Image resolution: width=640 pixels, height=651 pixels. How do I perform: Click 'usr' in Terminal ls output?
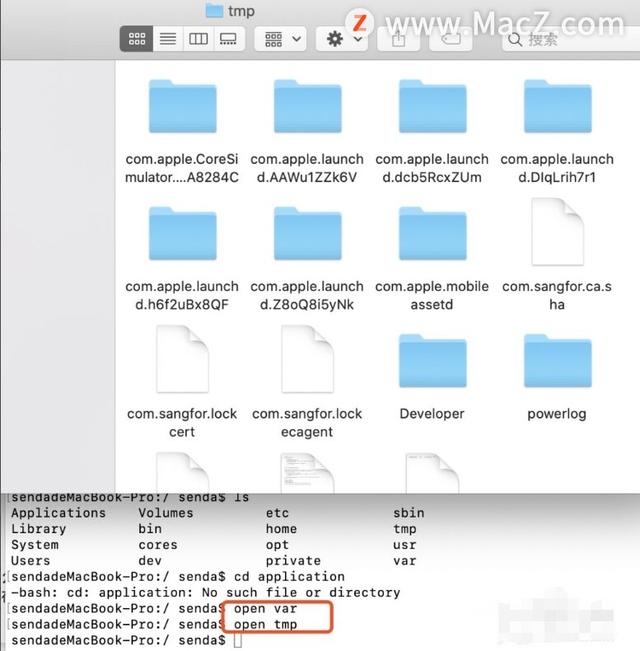pyautogui.click(x=404, y=545)
